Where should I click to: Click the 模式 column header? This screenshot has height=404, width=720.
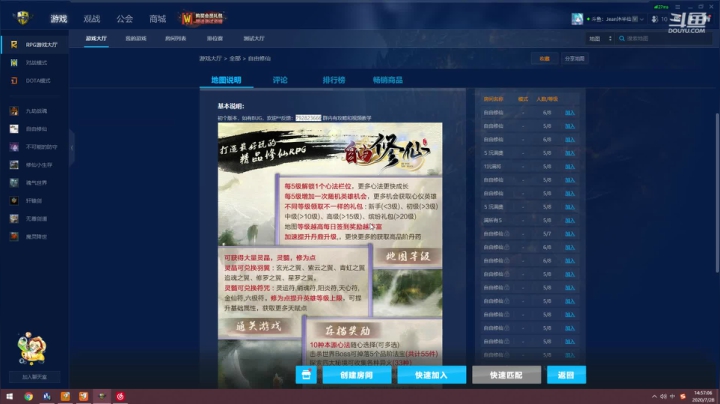point(523,99)
